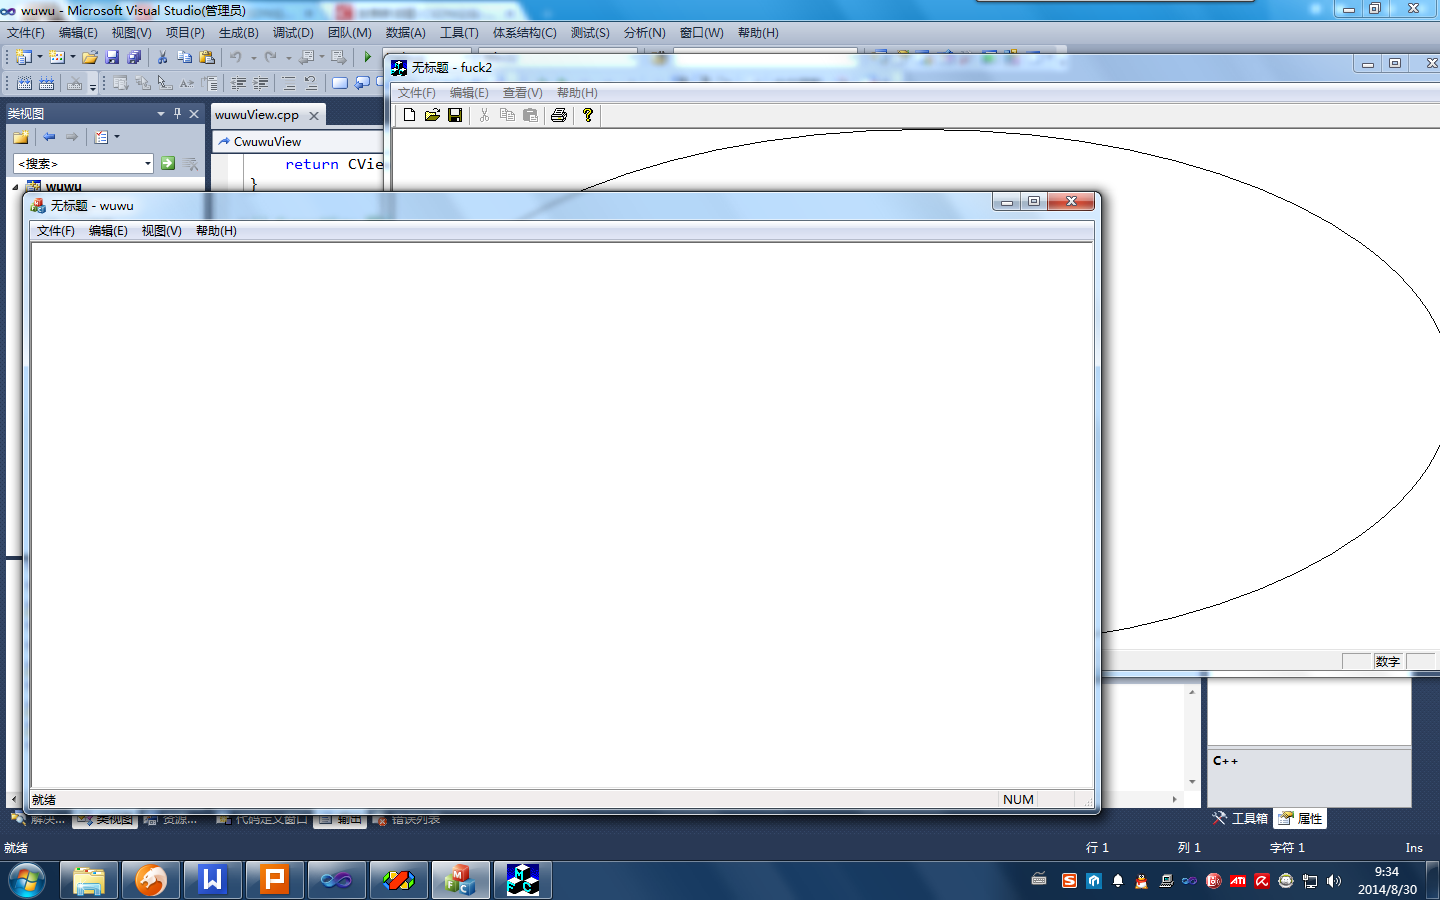Open 帮助(H) menu in wuwu window
The width and height of the screenshot is (1440, 900).
coord(216,231)
